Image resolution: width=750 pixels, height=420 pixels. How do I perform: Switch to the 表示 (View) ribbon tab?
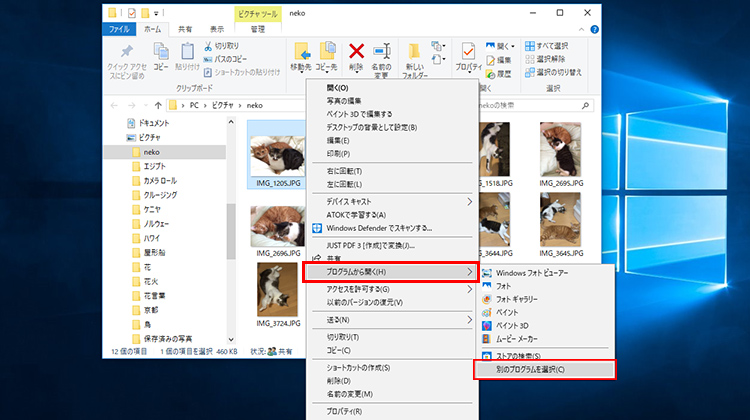(x=216, y=30)
